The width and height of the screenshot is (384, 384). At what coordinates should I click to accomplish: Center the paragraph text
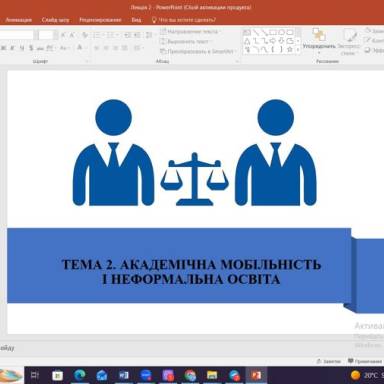tap(106, 48)
